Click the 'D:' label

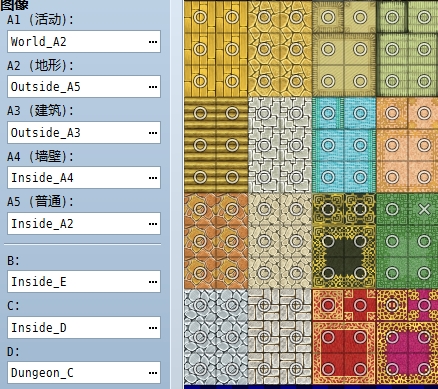pos(13,352)
